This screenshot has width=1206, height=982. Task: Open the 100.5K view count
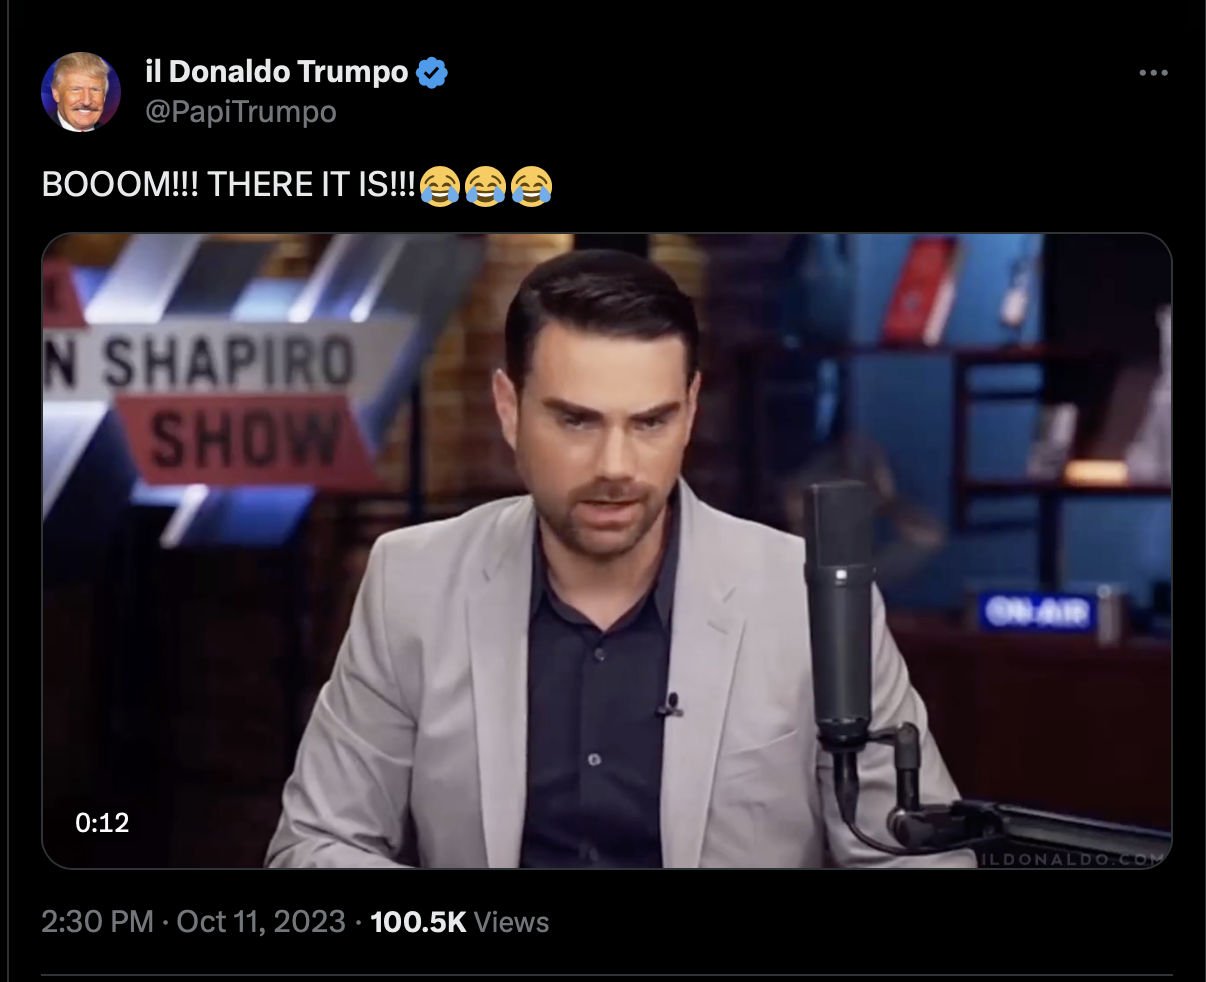tap(418, 922)
